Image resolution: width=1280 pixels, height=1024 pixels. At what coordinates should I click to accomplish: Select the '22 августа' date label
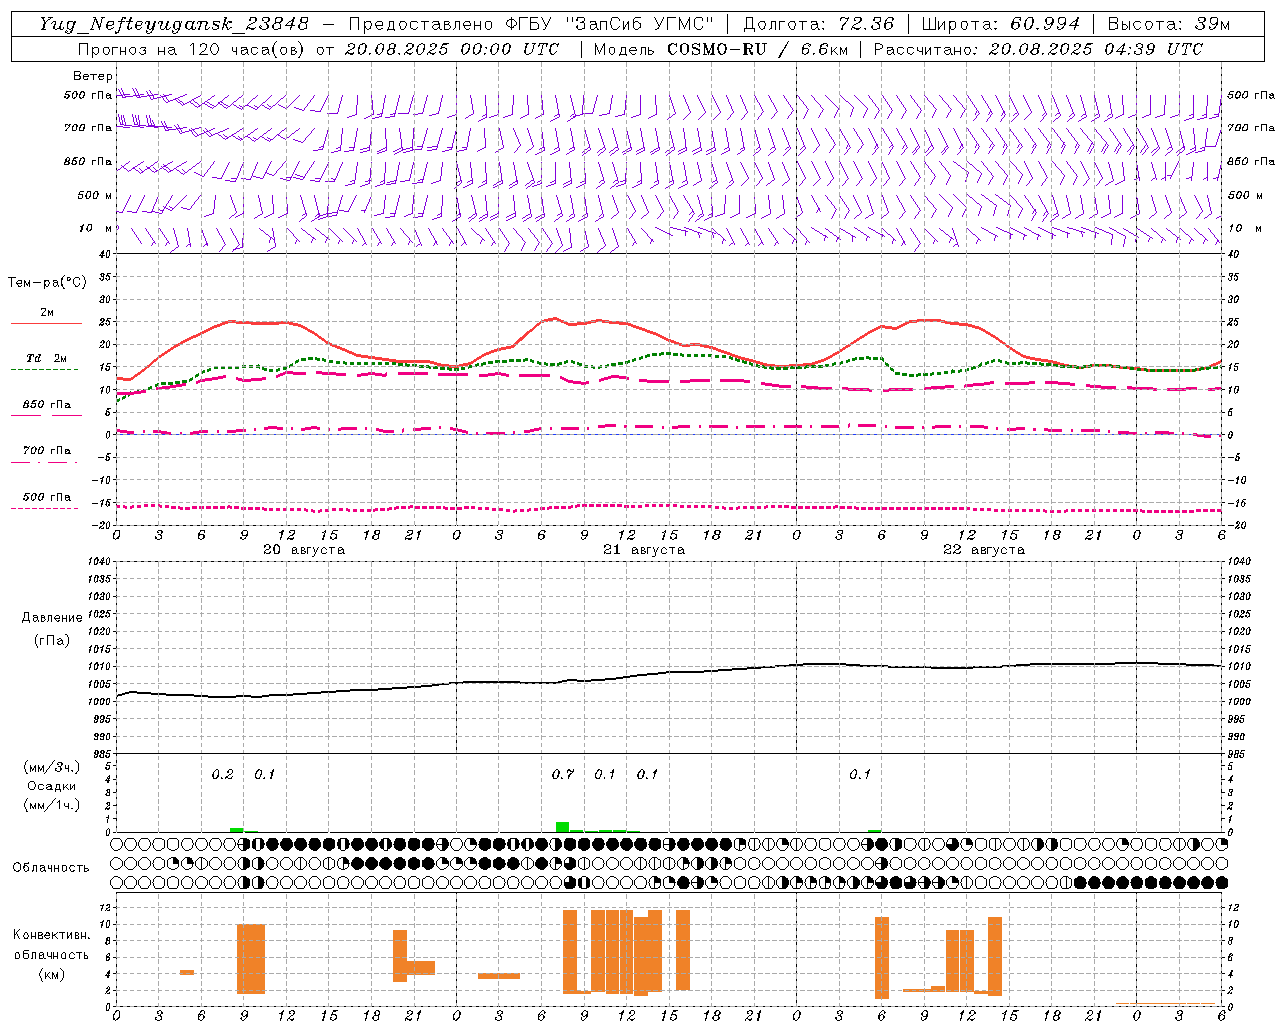[x=984, y=550]
